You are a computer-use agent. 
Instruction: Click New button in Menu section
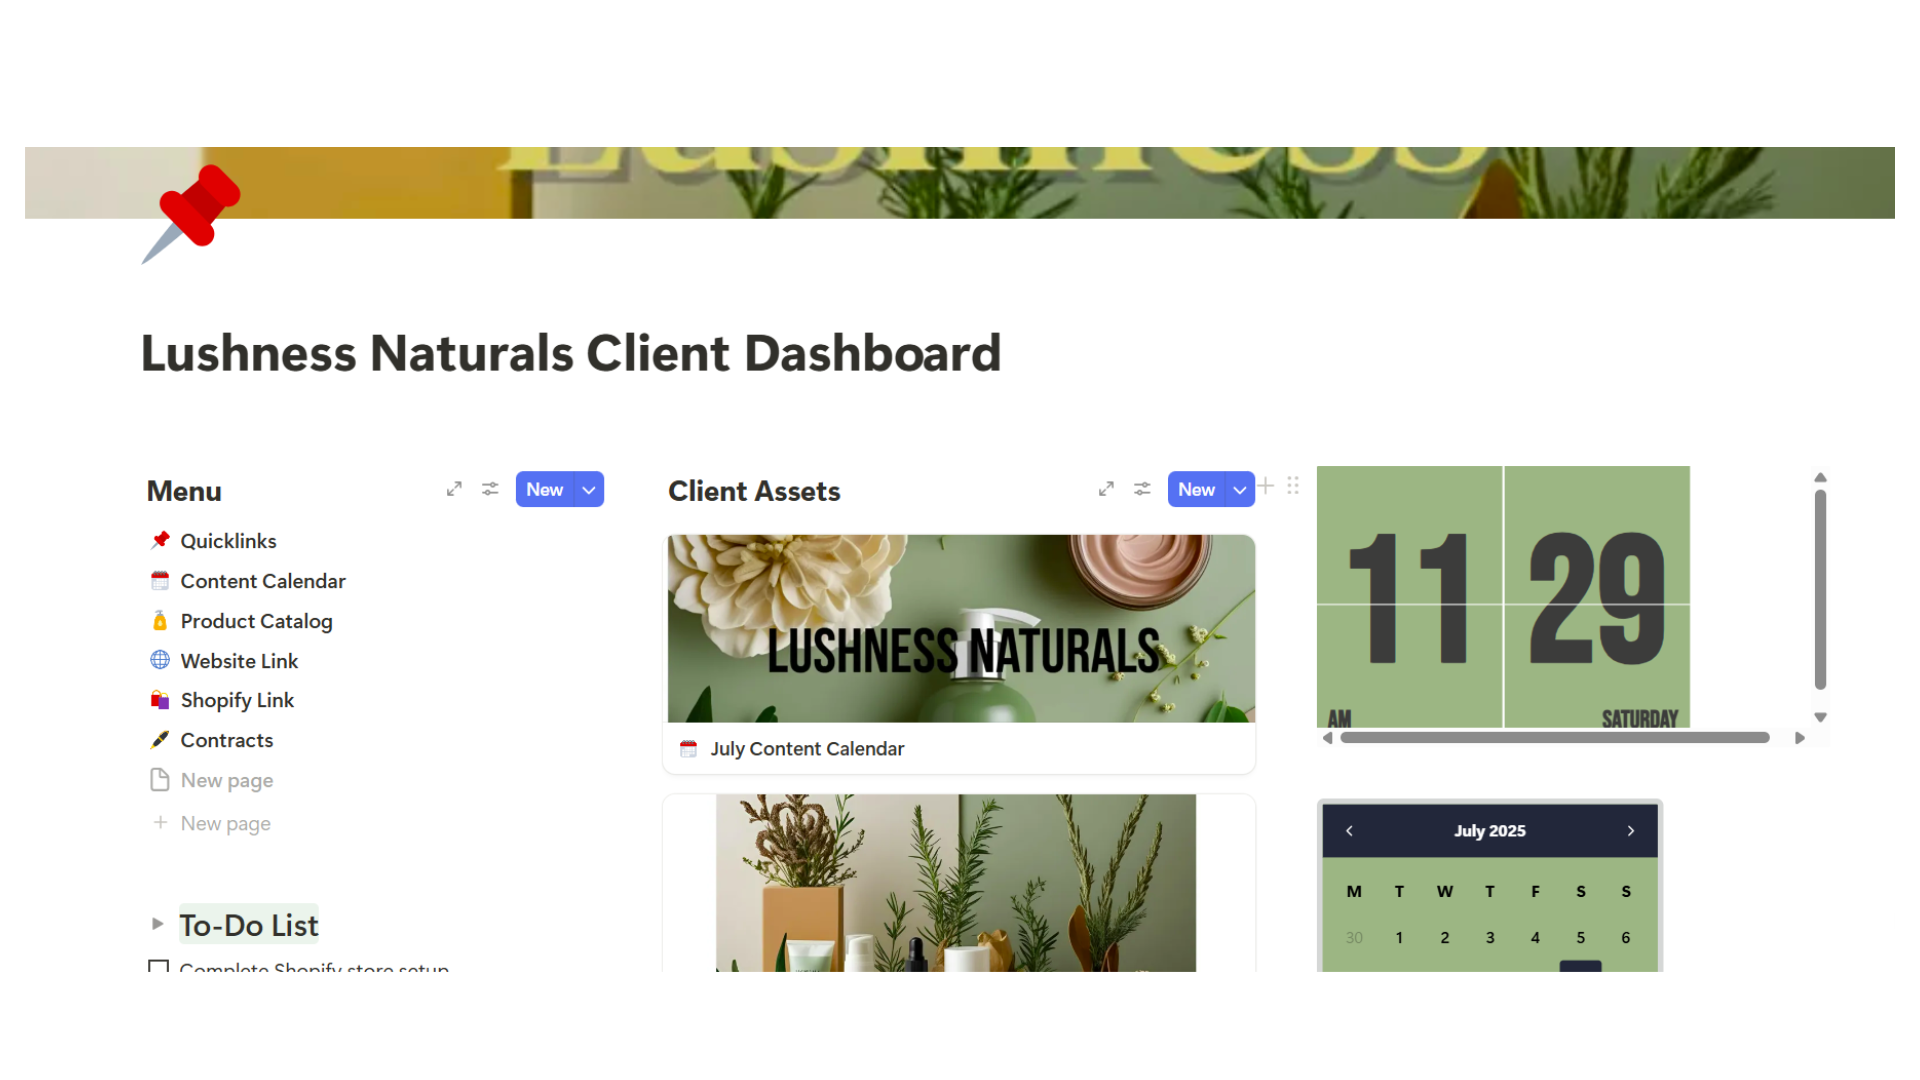[545, 490]
